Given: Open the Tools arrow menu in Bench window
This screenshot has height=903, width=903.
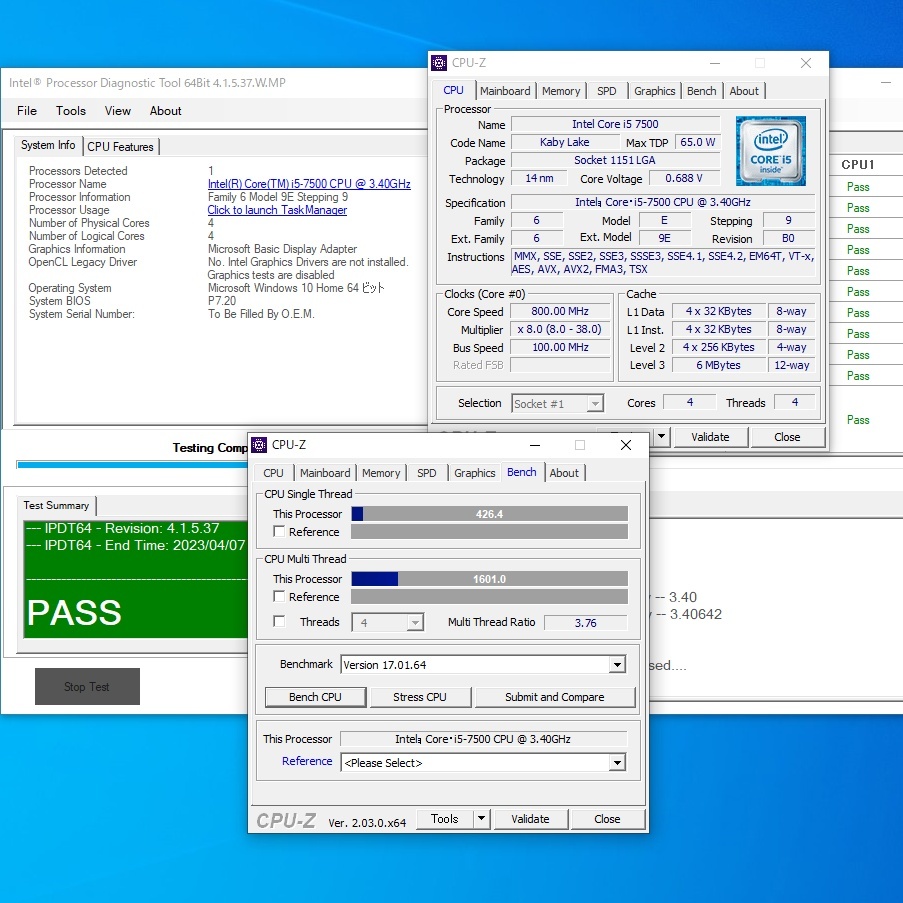Looking at the screenshot, I should click(481, 818).
